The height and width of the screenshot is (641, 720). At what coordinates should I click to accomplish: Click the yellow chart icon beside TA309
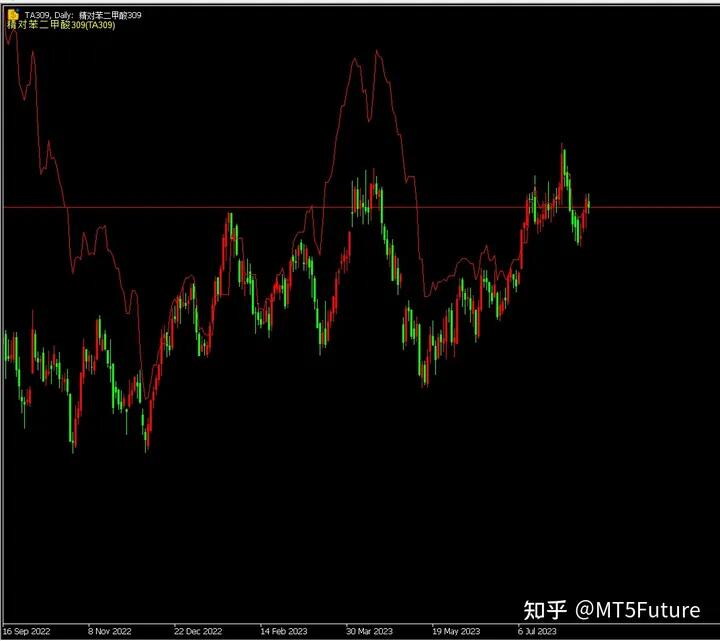12,14
